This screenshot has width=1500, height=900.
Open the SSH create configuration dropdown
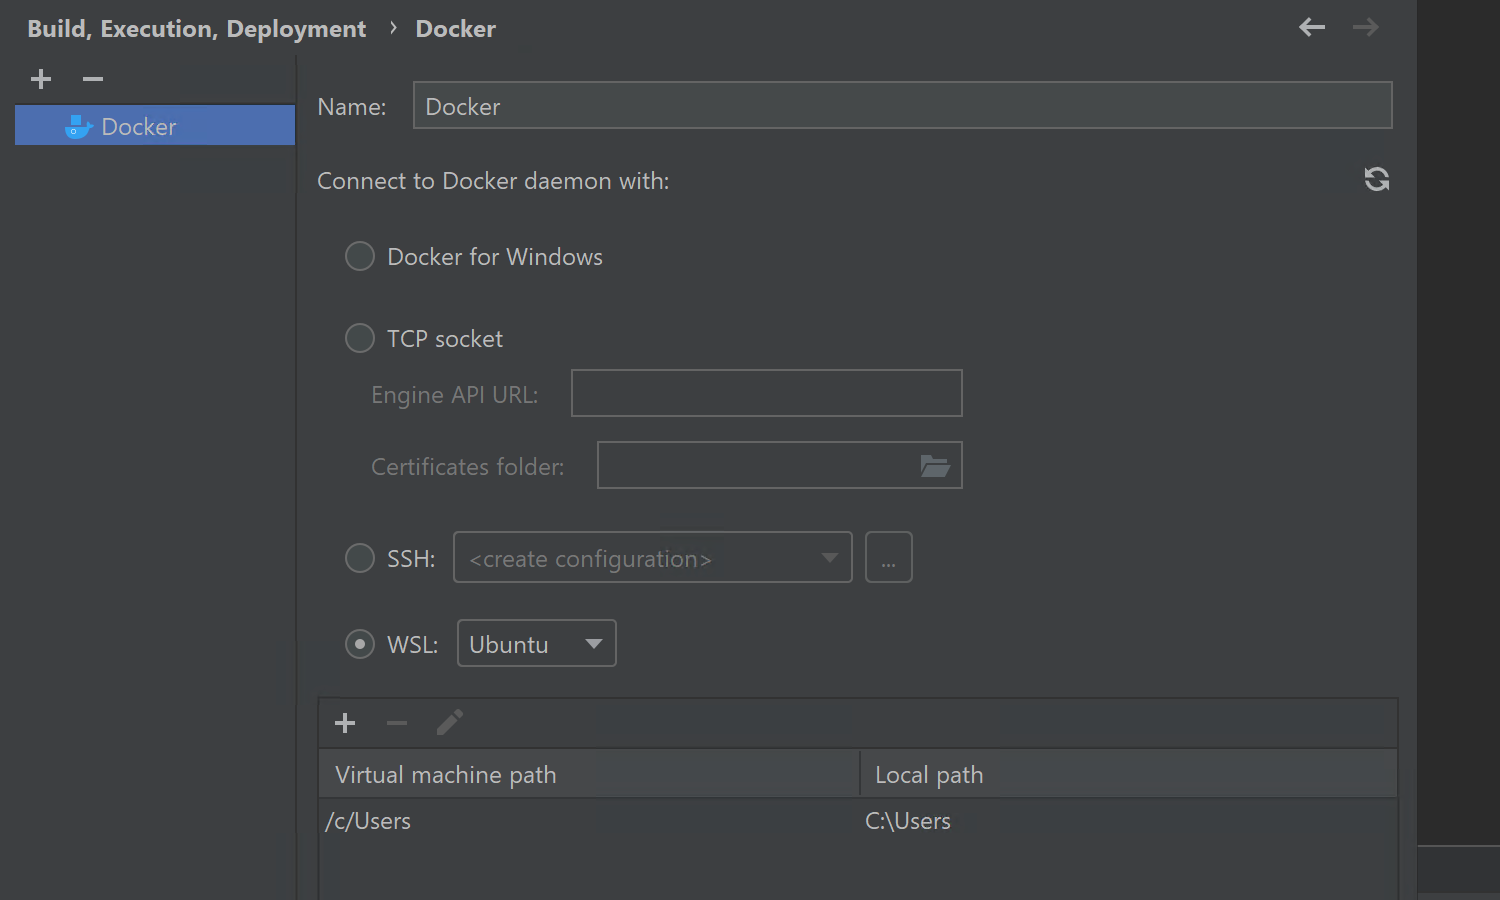652,558
